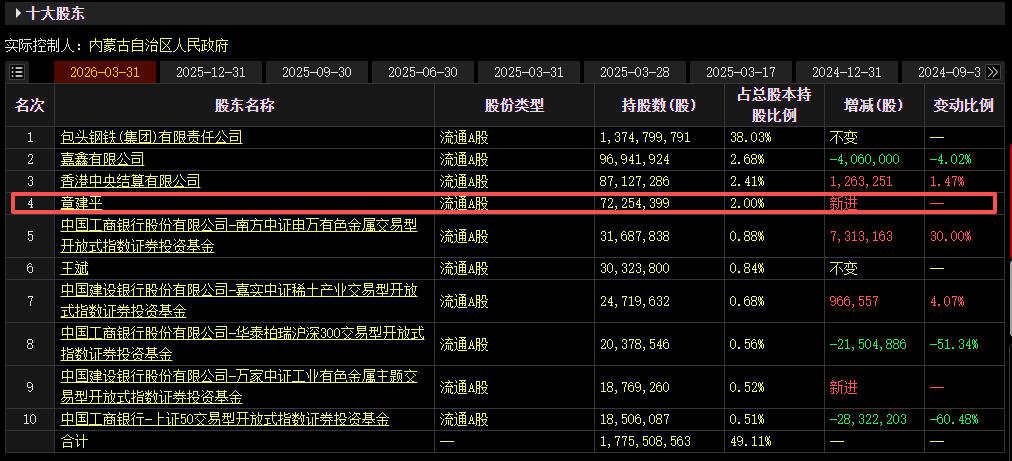
Task: Click the 变动比例 column header
Action: pos(963,105)
